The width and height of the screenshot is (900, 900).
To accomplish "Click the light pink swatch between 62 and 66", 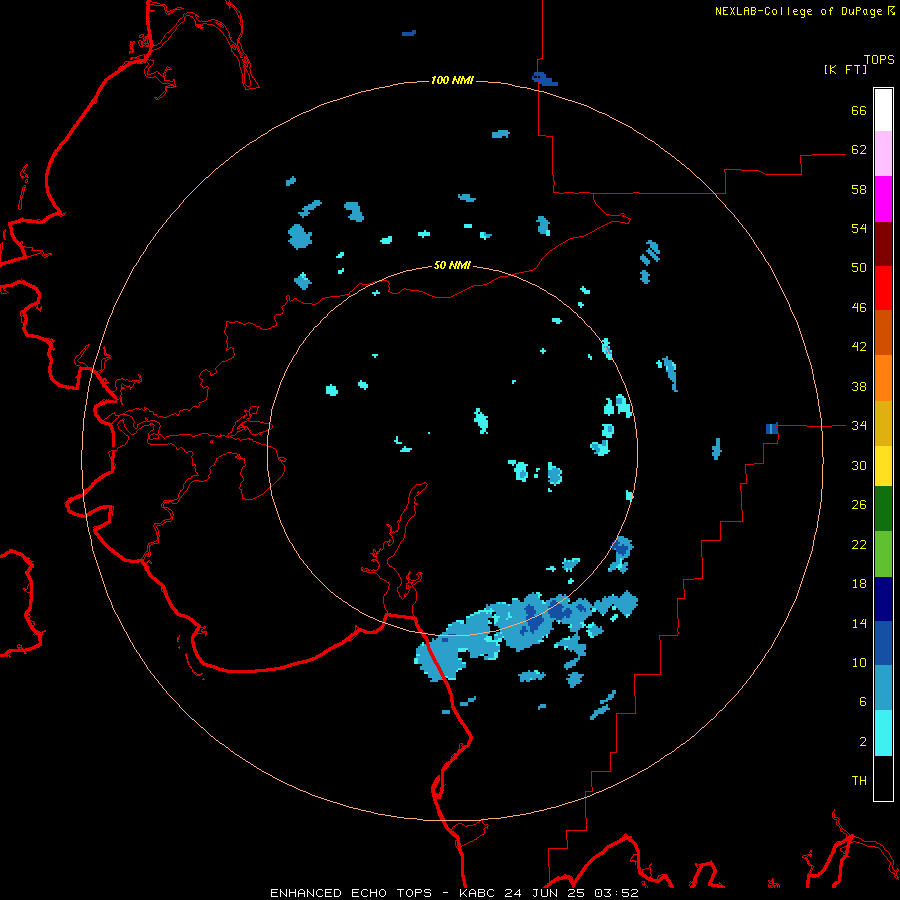I will (x=883, y=153).
